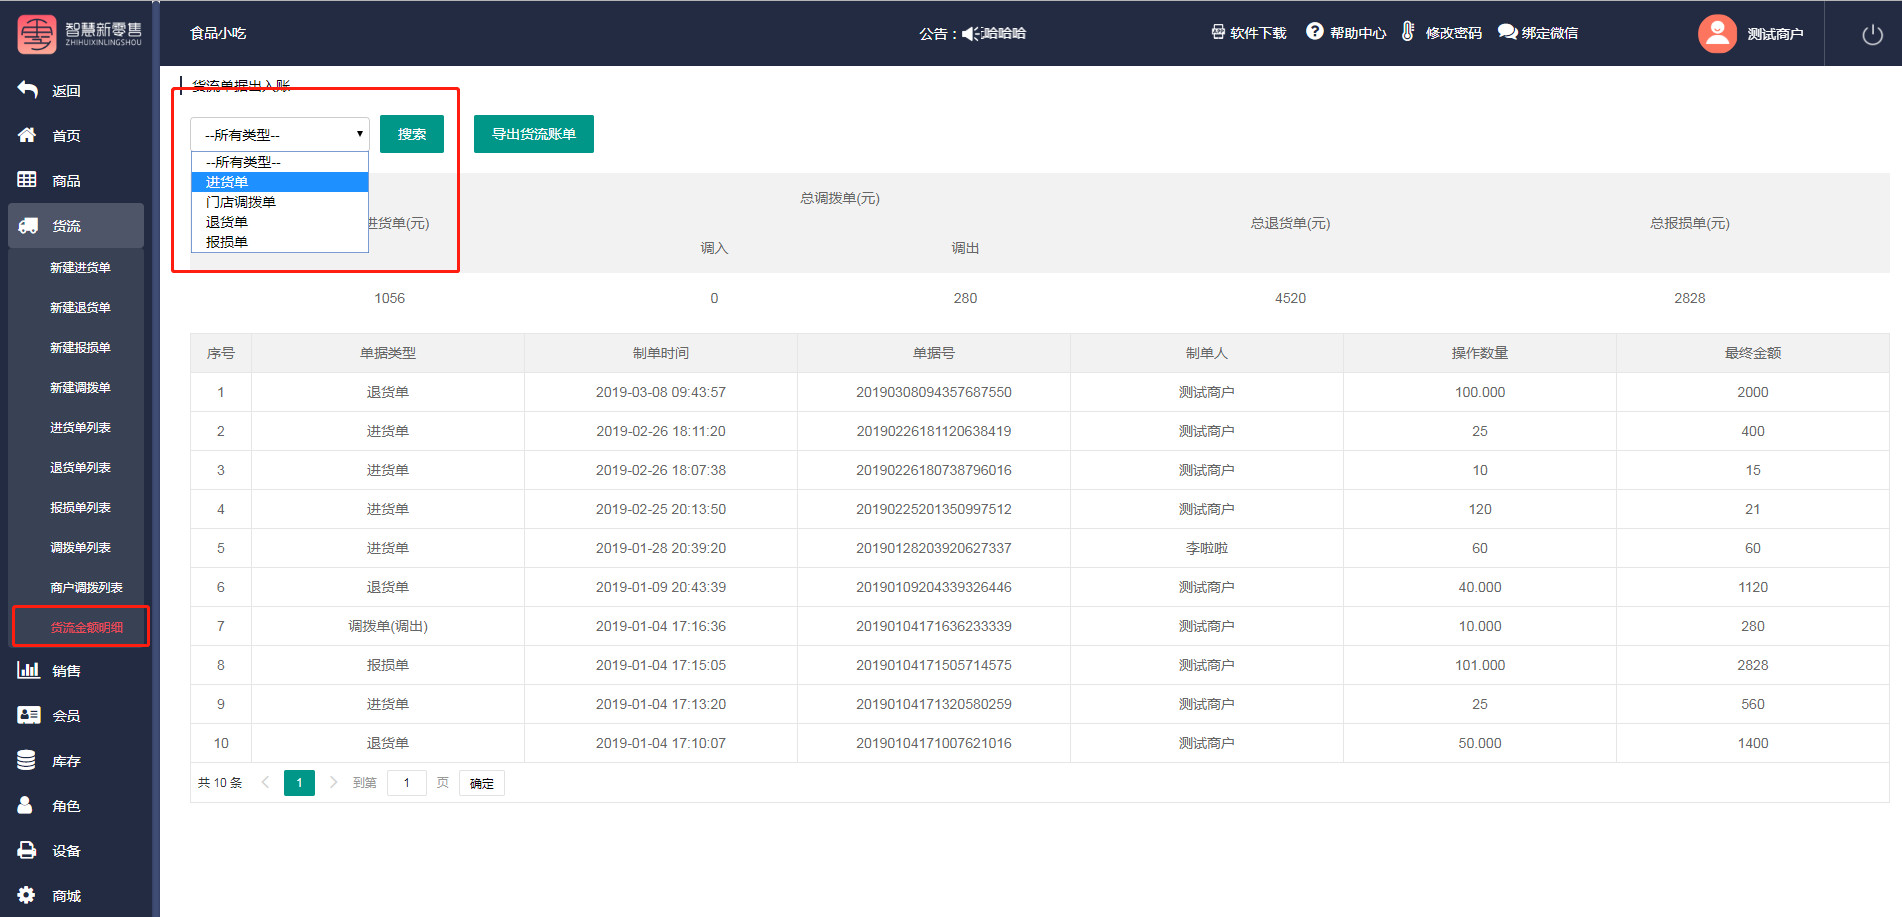Select 门店调拨单 option in dropdown list

point(280,202)
